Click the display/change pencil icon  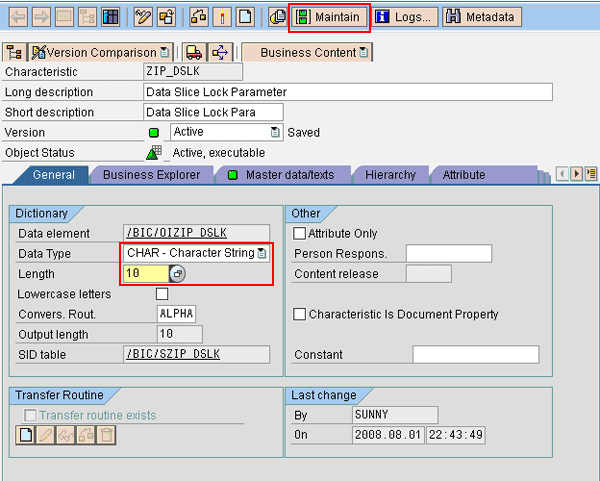click(x=142, y=17)
